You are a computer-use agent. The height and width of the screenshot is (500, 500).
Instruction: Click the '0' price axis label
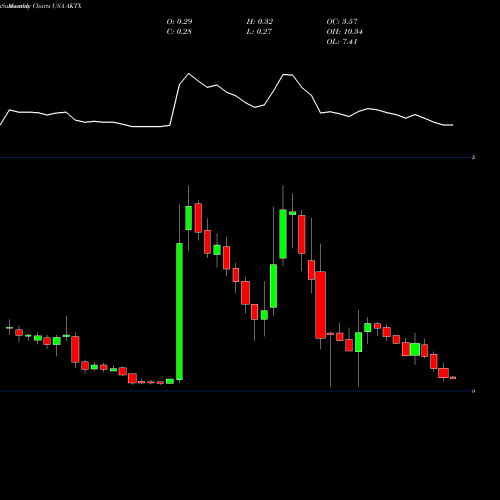[474, 391]
